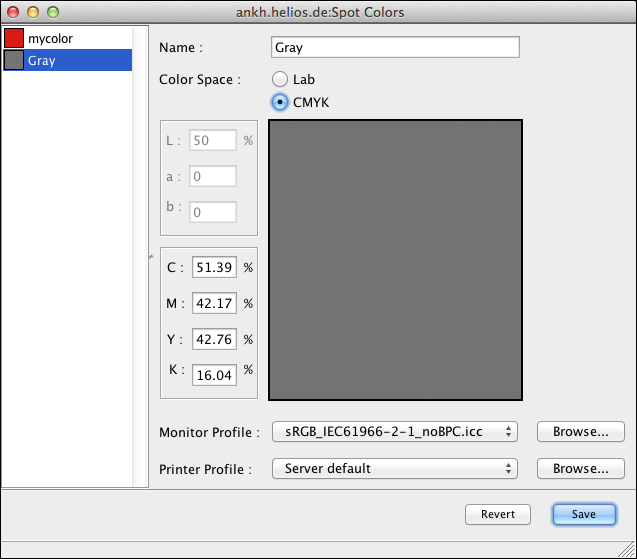The width and height of the screenshot is (637, 559).
Task: Click Browse next to Monitor Profile
Action: point(581,431)
